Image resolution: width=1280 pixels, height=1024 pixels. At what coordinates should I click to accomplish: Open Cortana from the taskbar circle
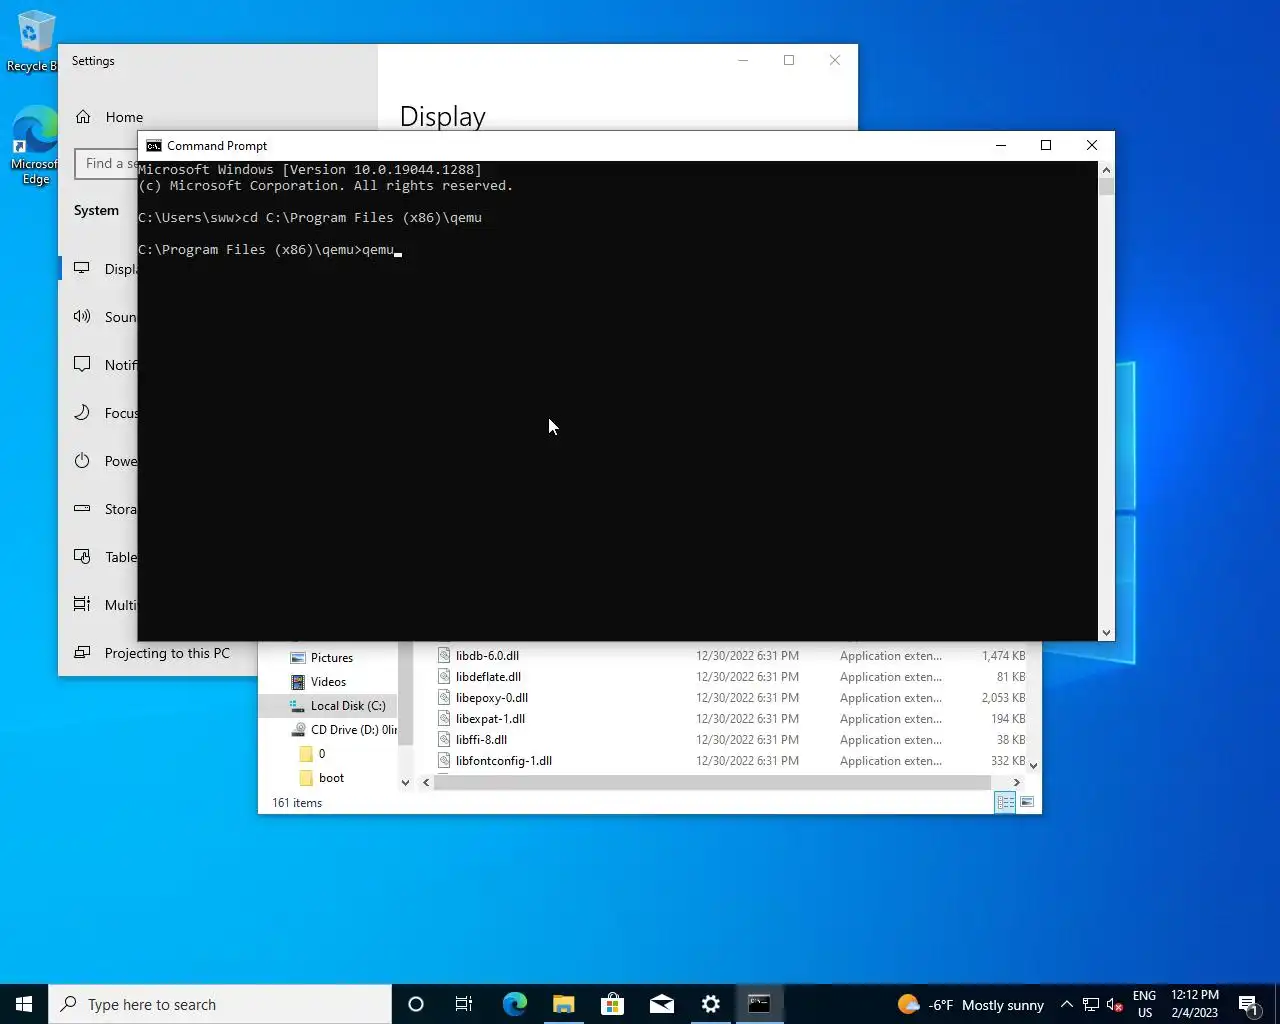click(416, 1004)
